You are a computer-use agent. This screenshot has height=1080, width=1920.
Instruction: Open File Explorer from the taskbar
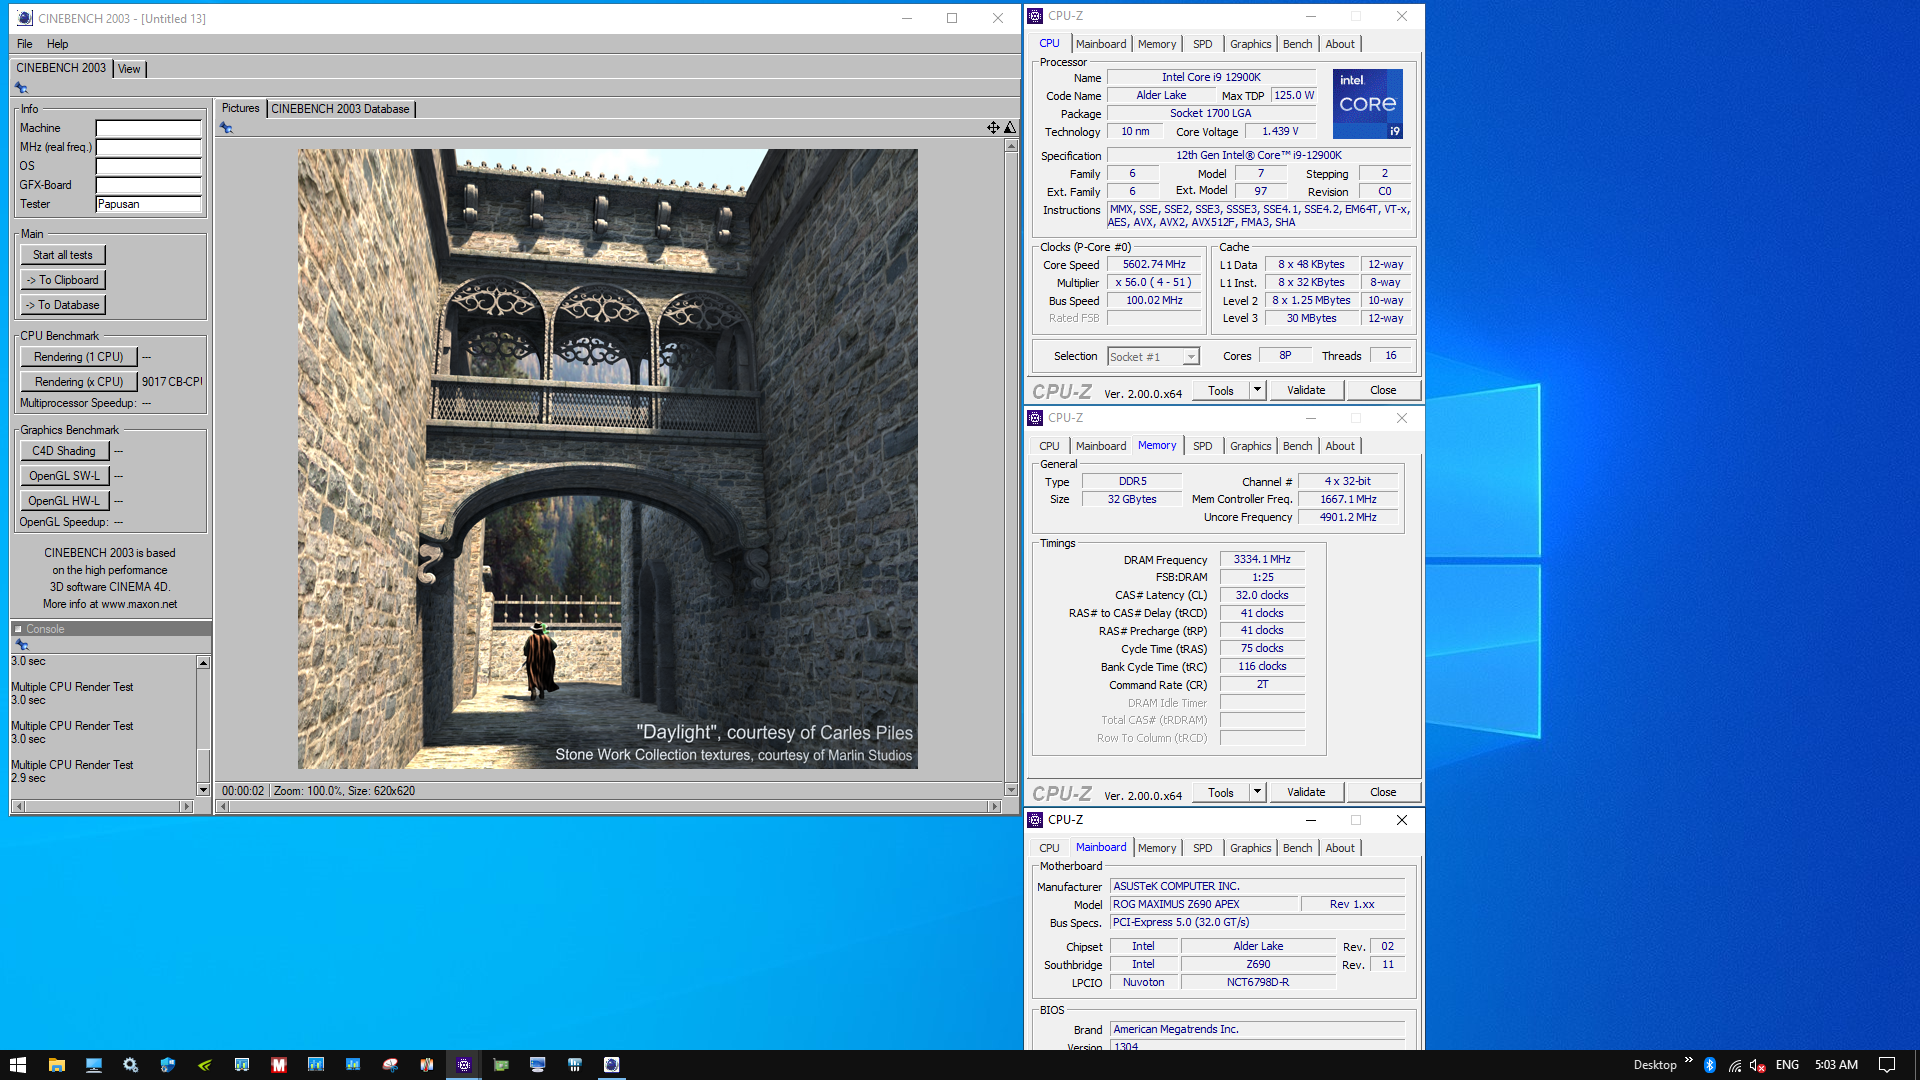pyautogui.click(x=56, y=1065)
